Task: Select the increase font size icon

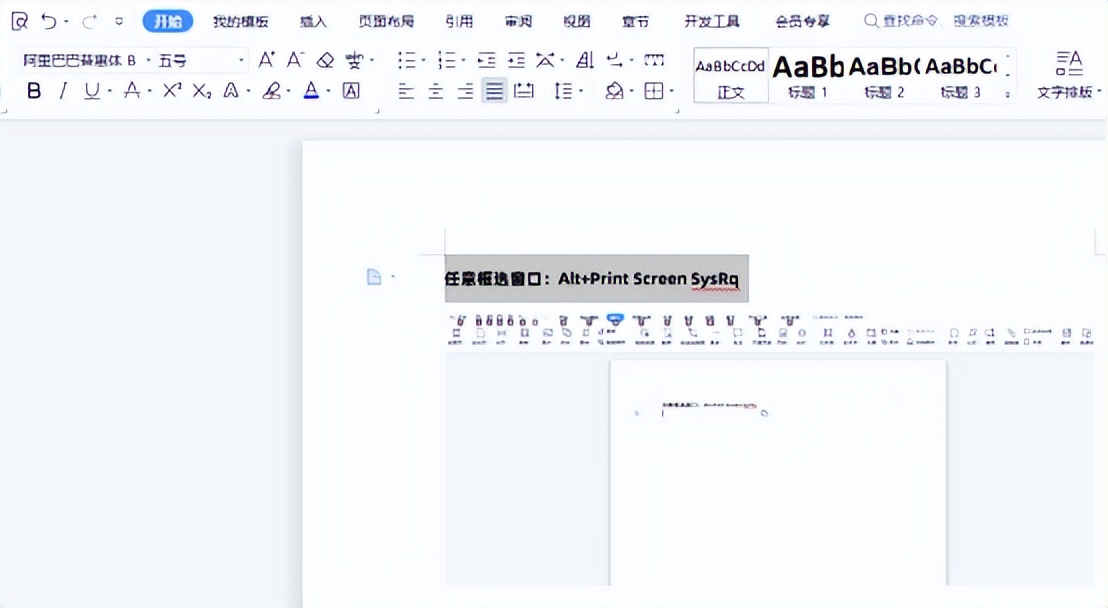Action: tap(267, 60)
